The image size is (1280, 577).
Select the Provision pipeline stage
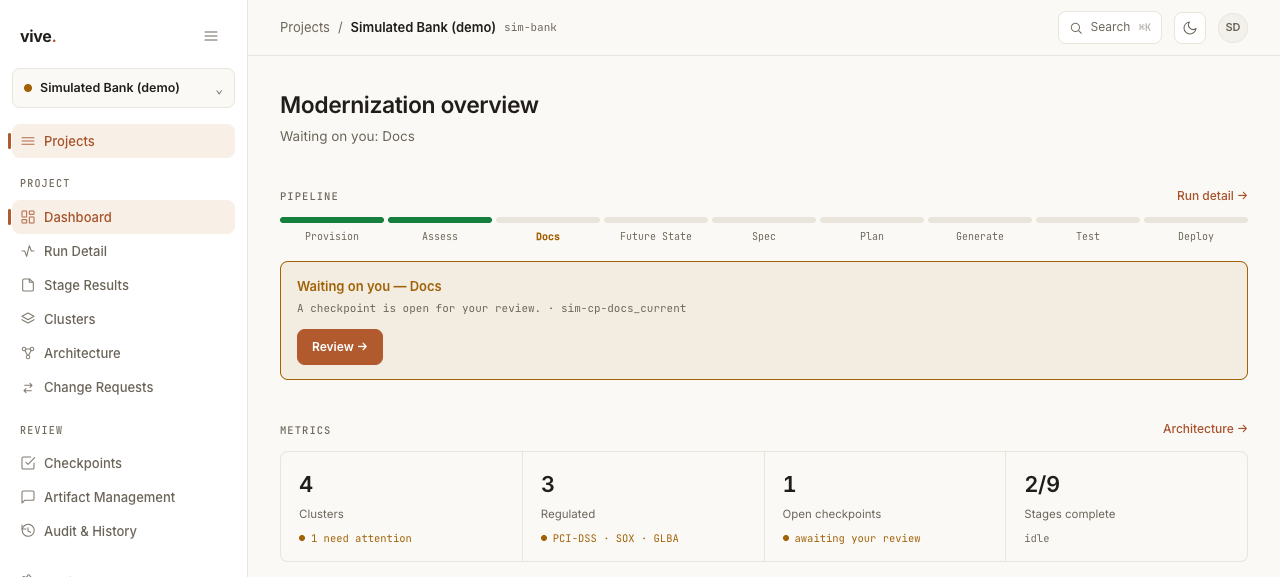[x=332, y=230]
